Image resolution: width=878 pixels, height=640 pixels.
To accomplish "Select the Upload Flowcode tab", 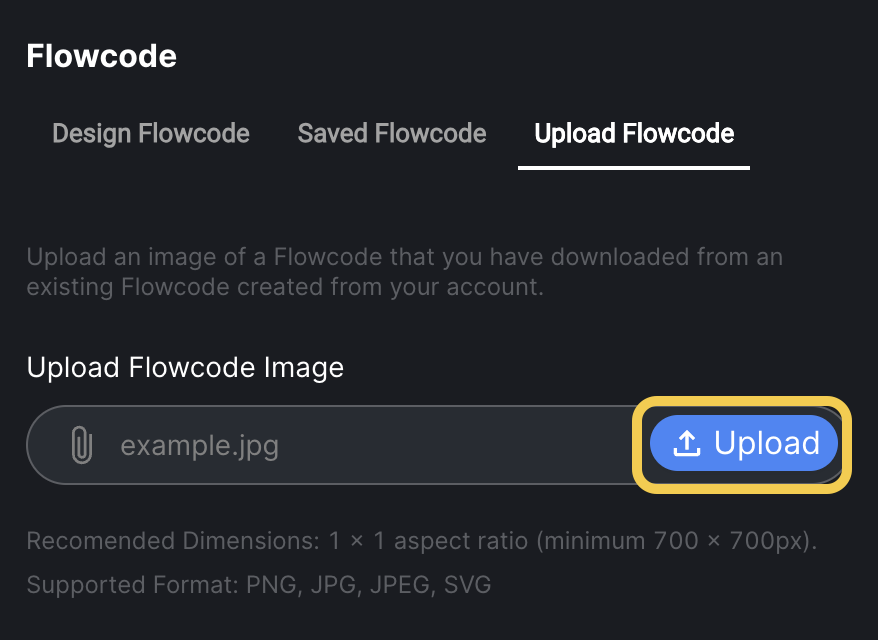I will point(634,134).
